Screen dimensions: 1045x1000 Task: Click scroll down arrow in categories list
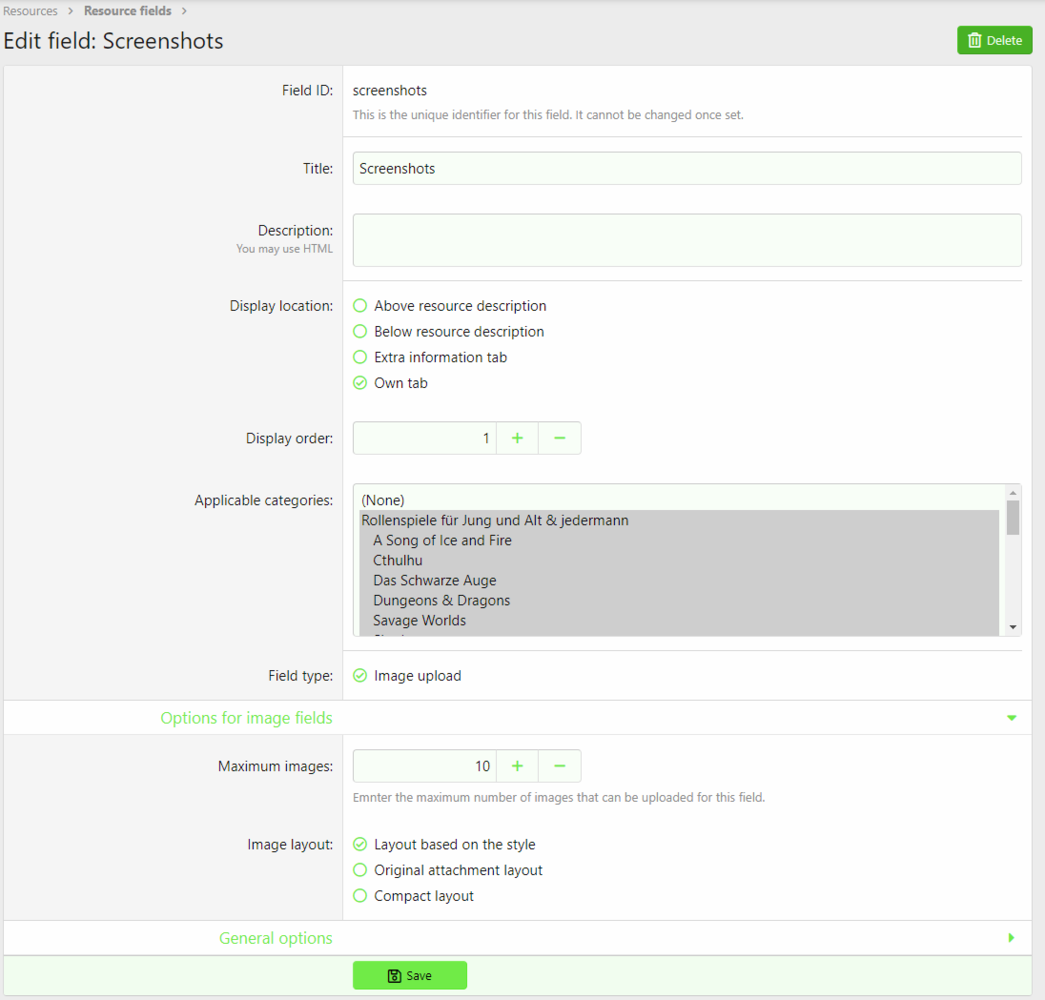tap(1013, 627)
